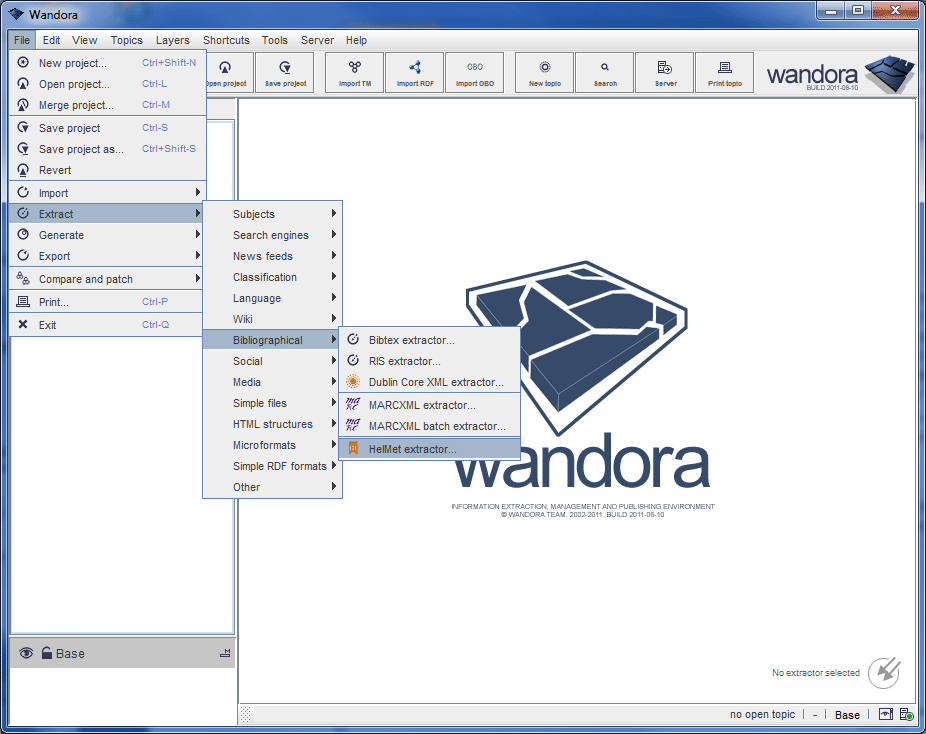Click the Base label in status bar
Image resolution: width=926 pixels, height=734 pixels.
847,715
